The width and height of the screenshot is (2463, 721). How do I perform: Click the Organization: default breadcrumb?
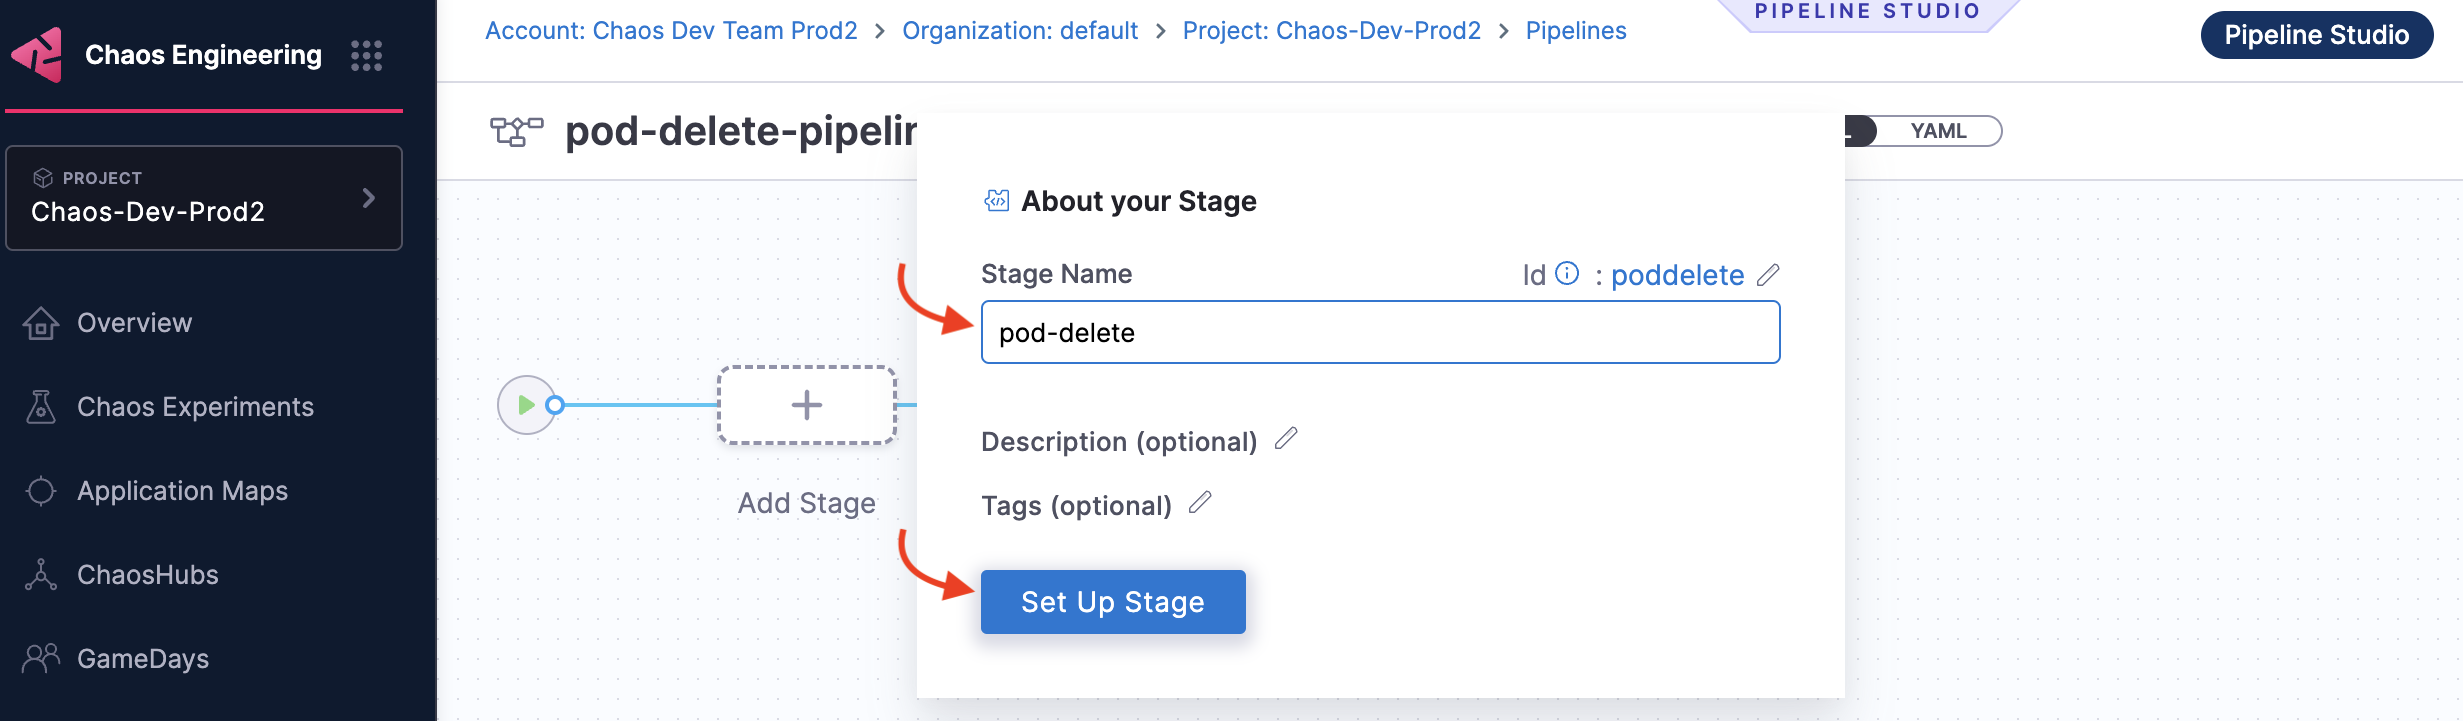[x=1019, y=31]
